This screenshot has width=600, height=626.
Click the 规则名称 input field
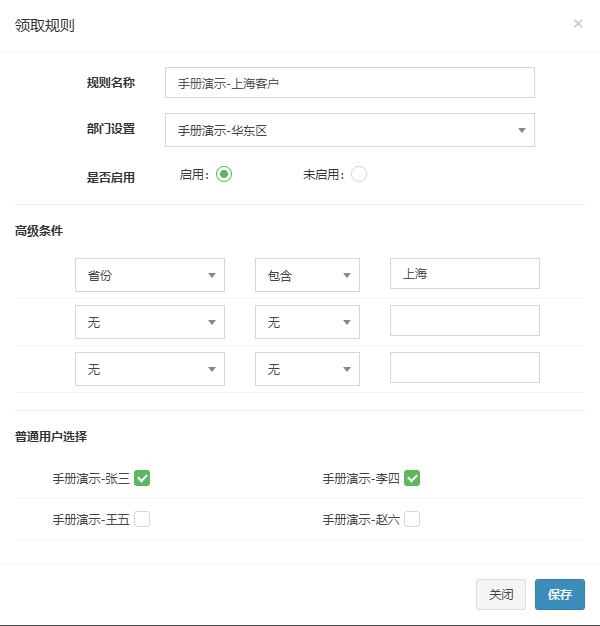(x=350, y=83)
